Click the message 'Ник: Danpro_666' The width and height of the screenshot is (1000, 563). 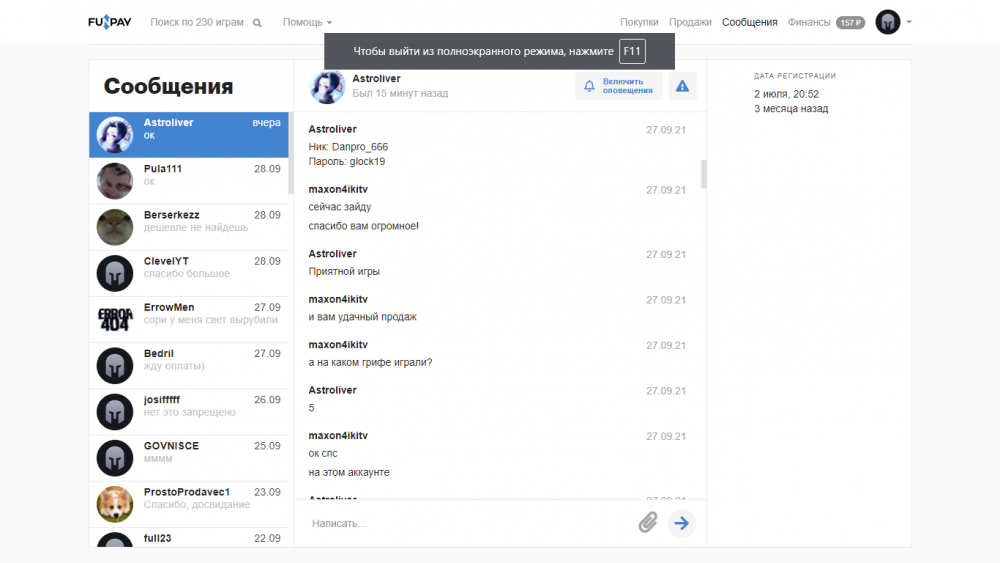[348, 147]
